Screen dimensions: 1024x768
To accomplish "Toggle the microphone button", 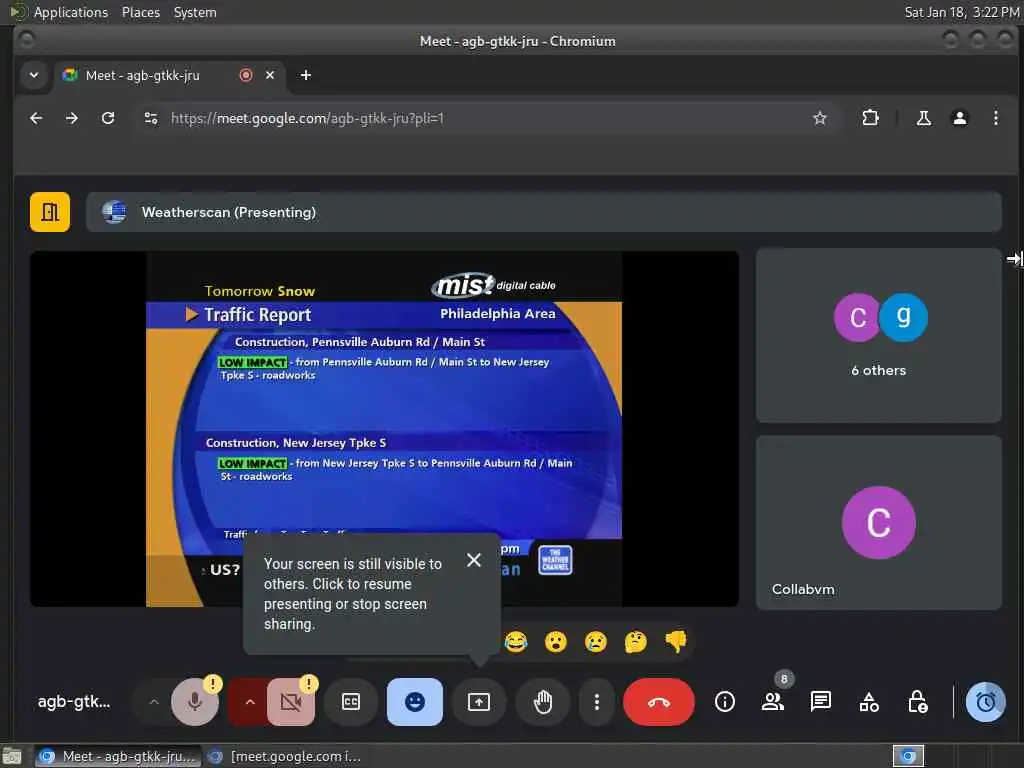I will click(x=195, y=702).
